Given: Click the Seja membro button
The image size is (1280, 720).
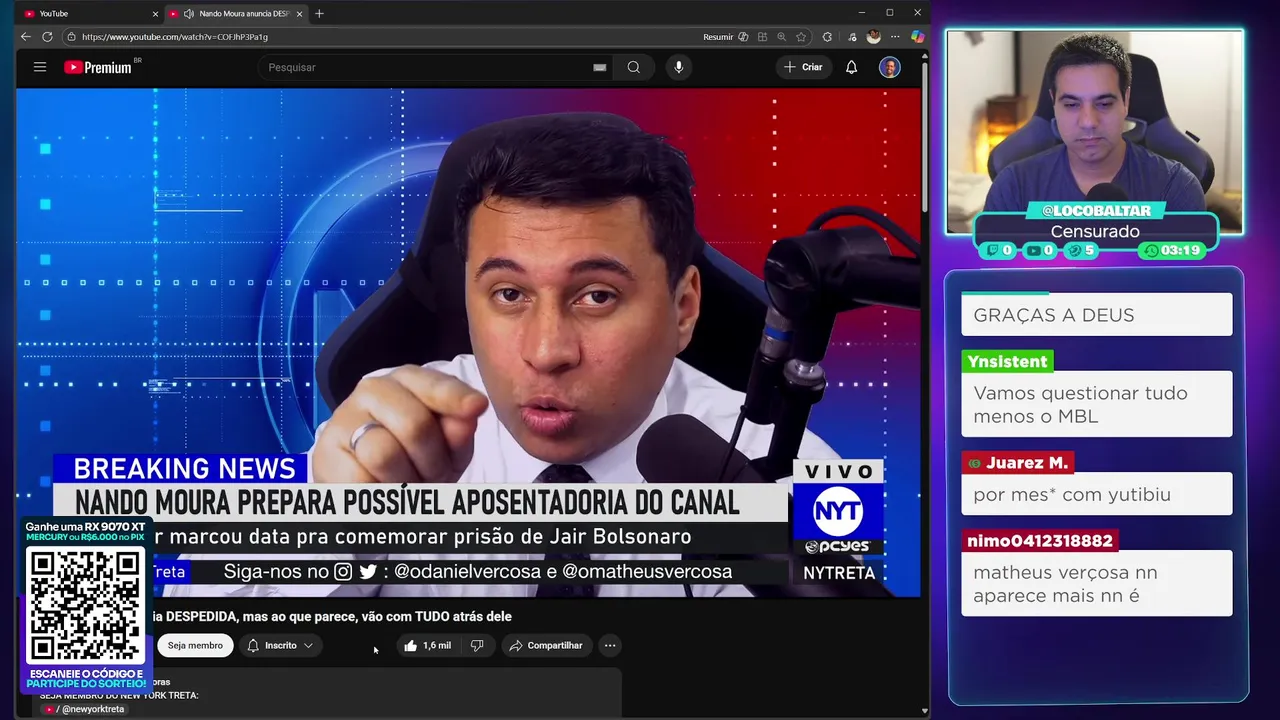Looking at the screenshot, I should click(x=195, y=645).
